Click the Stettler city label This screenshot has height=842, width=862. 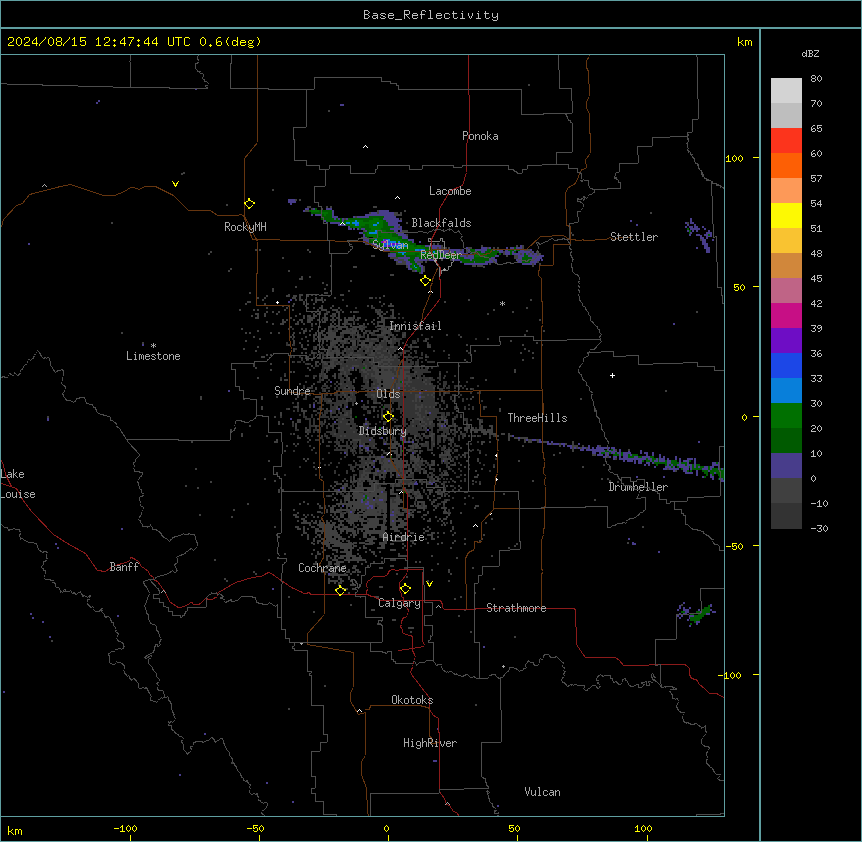[634, 237]
